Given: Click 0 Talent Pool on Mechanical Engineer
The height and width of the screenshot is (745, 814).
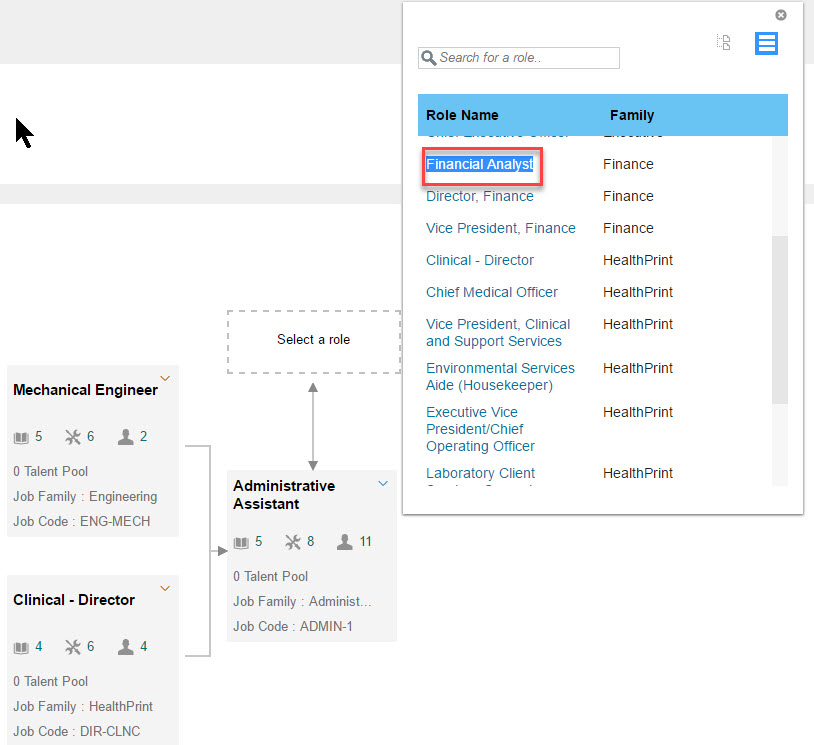Looking at the screenshot, I should click(x=50, y=471).
